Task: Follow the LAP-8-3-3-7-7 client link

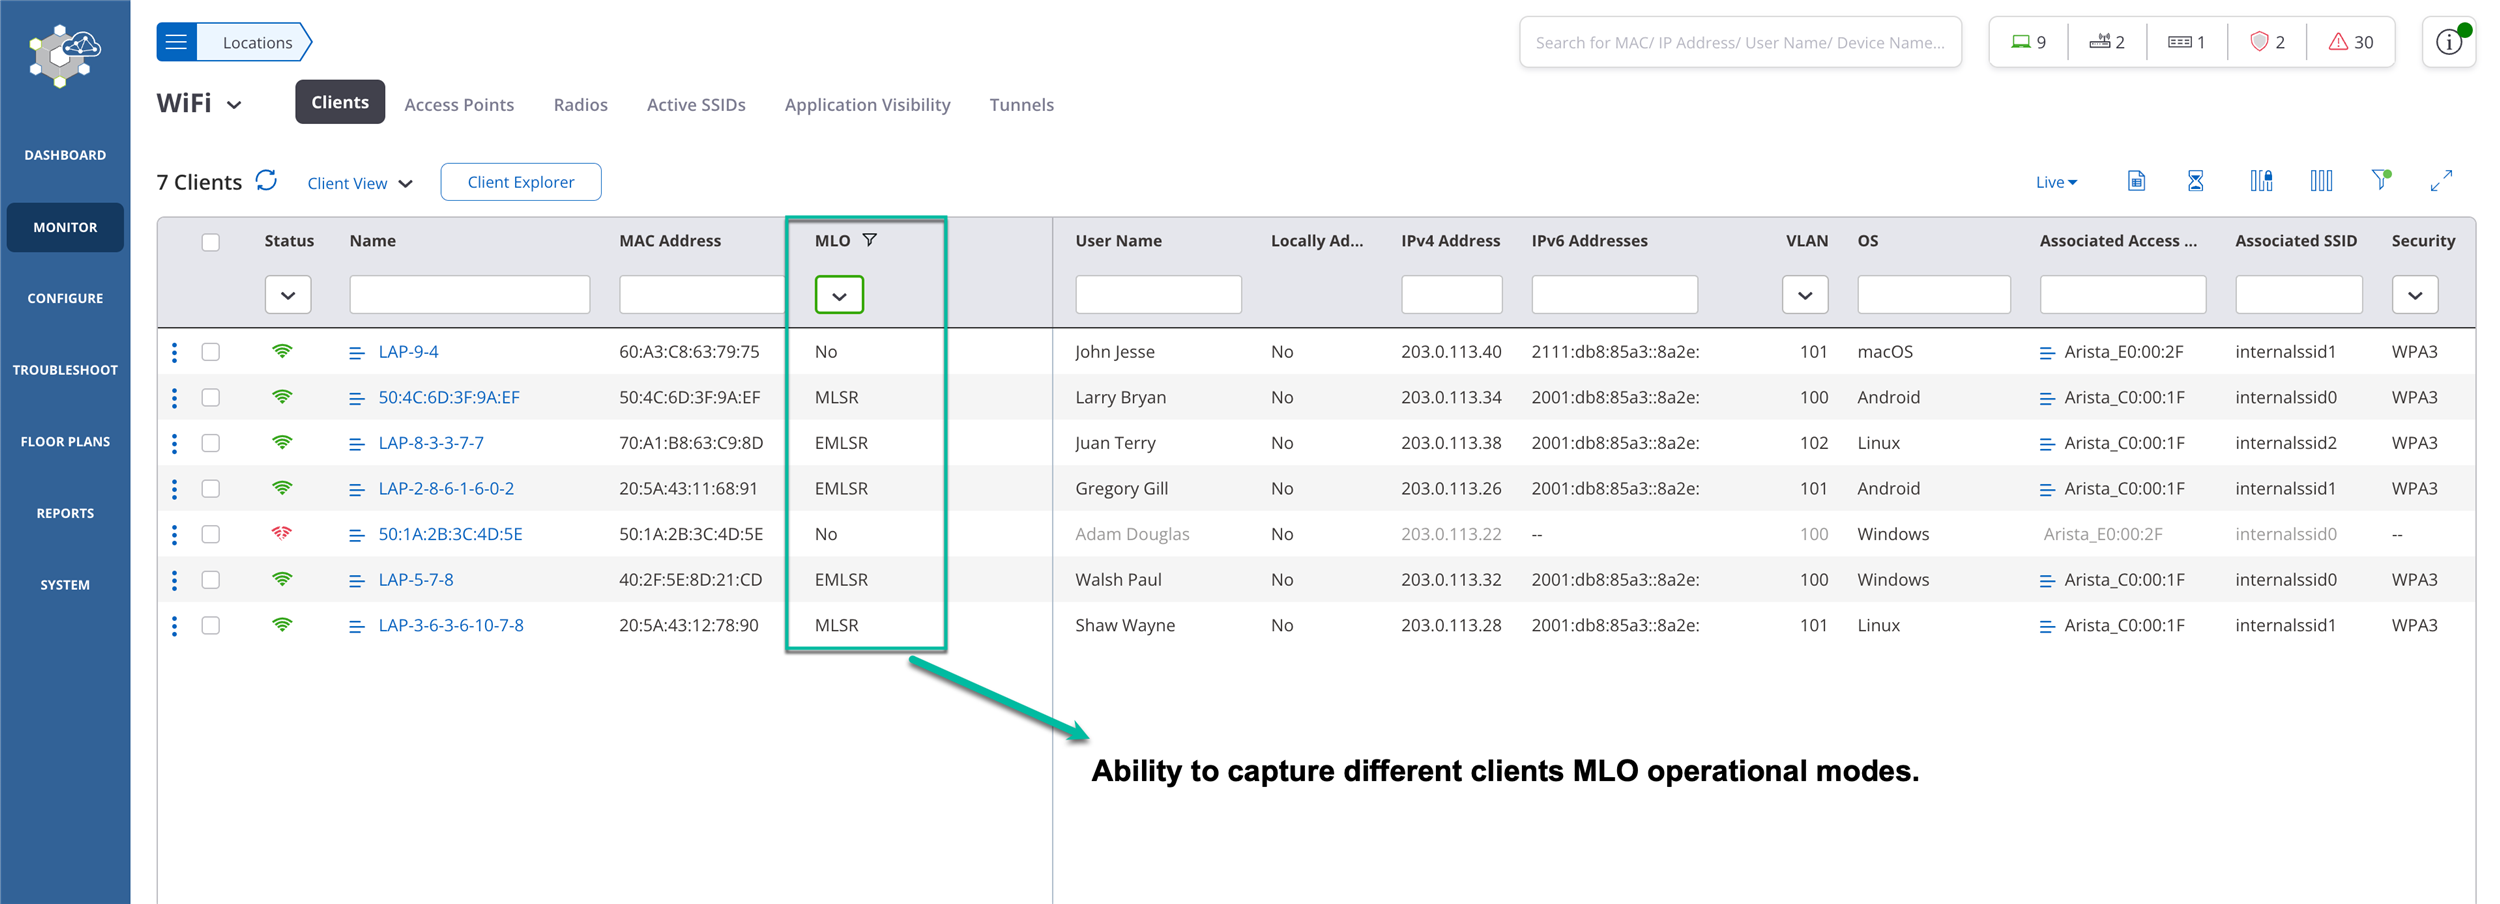Action: coord(432,442)
